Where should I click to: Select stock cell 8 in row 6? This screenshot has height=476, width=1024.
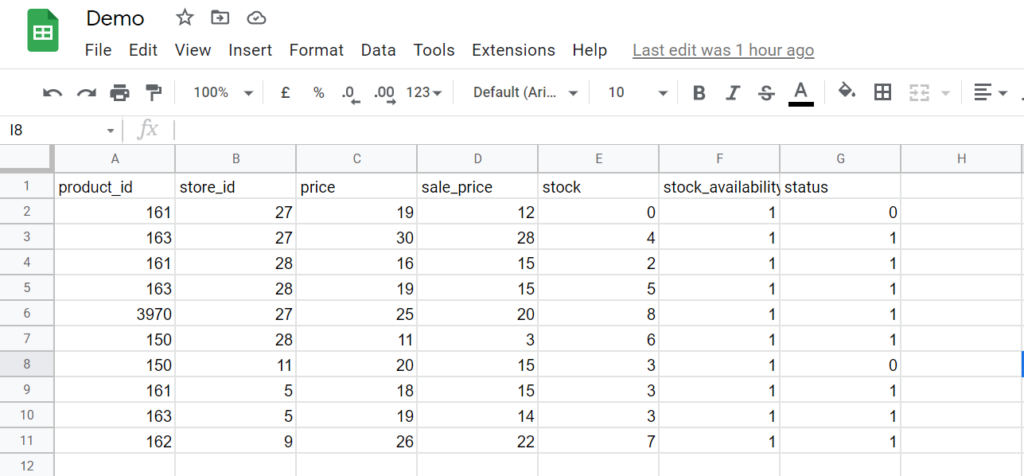coord(598,314)
